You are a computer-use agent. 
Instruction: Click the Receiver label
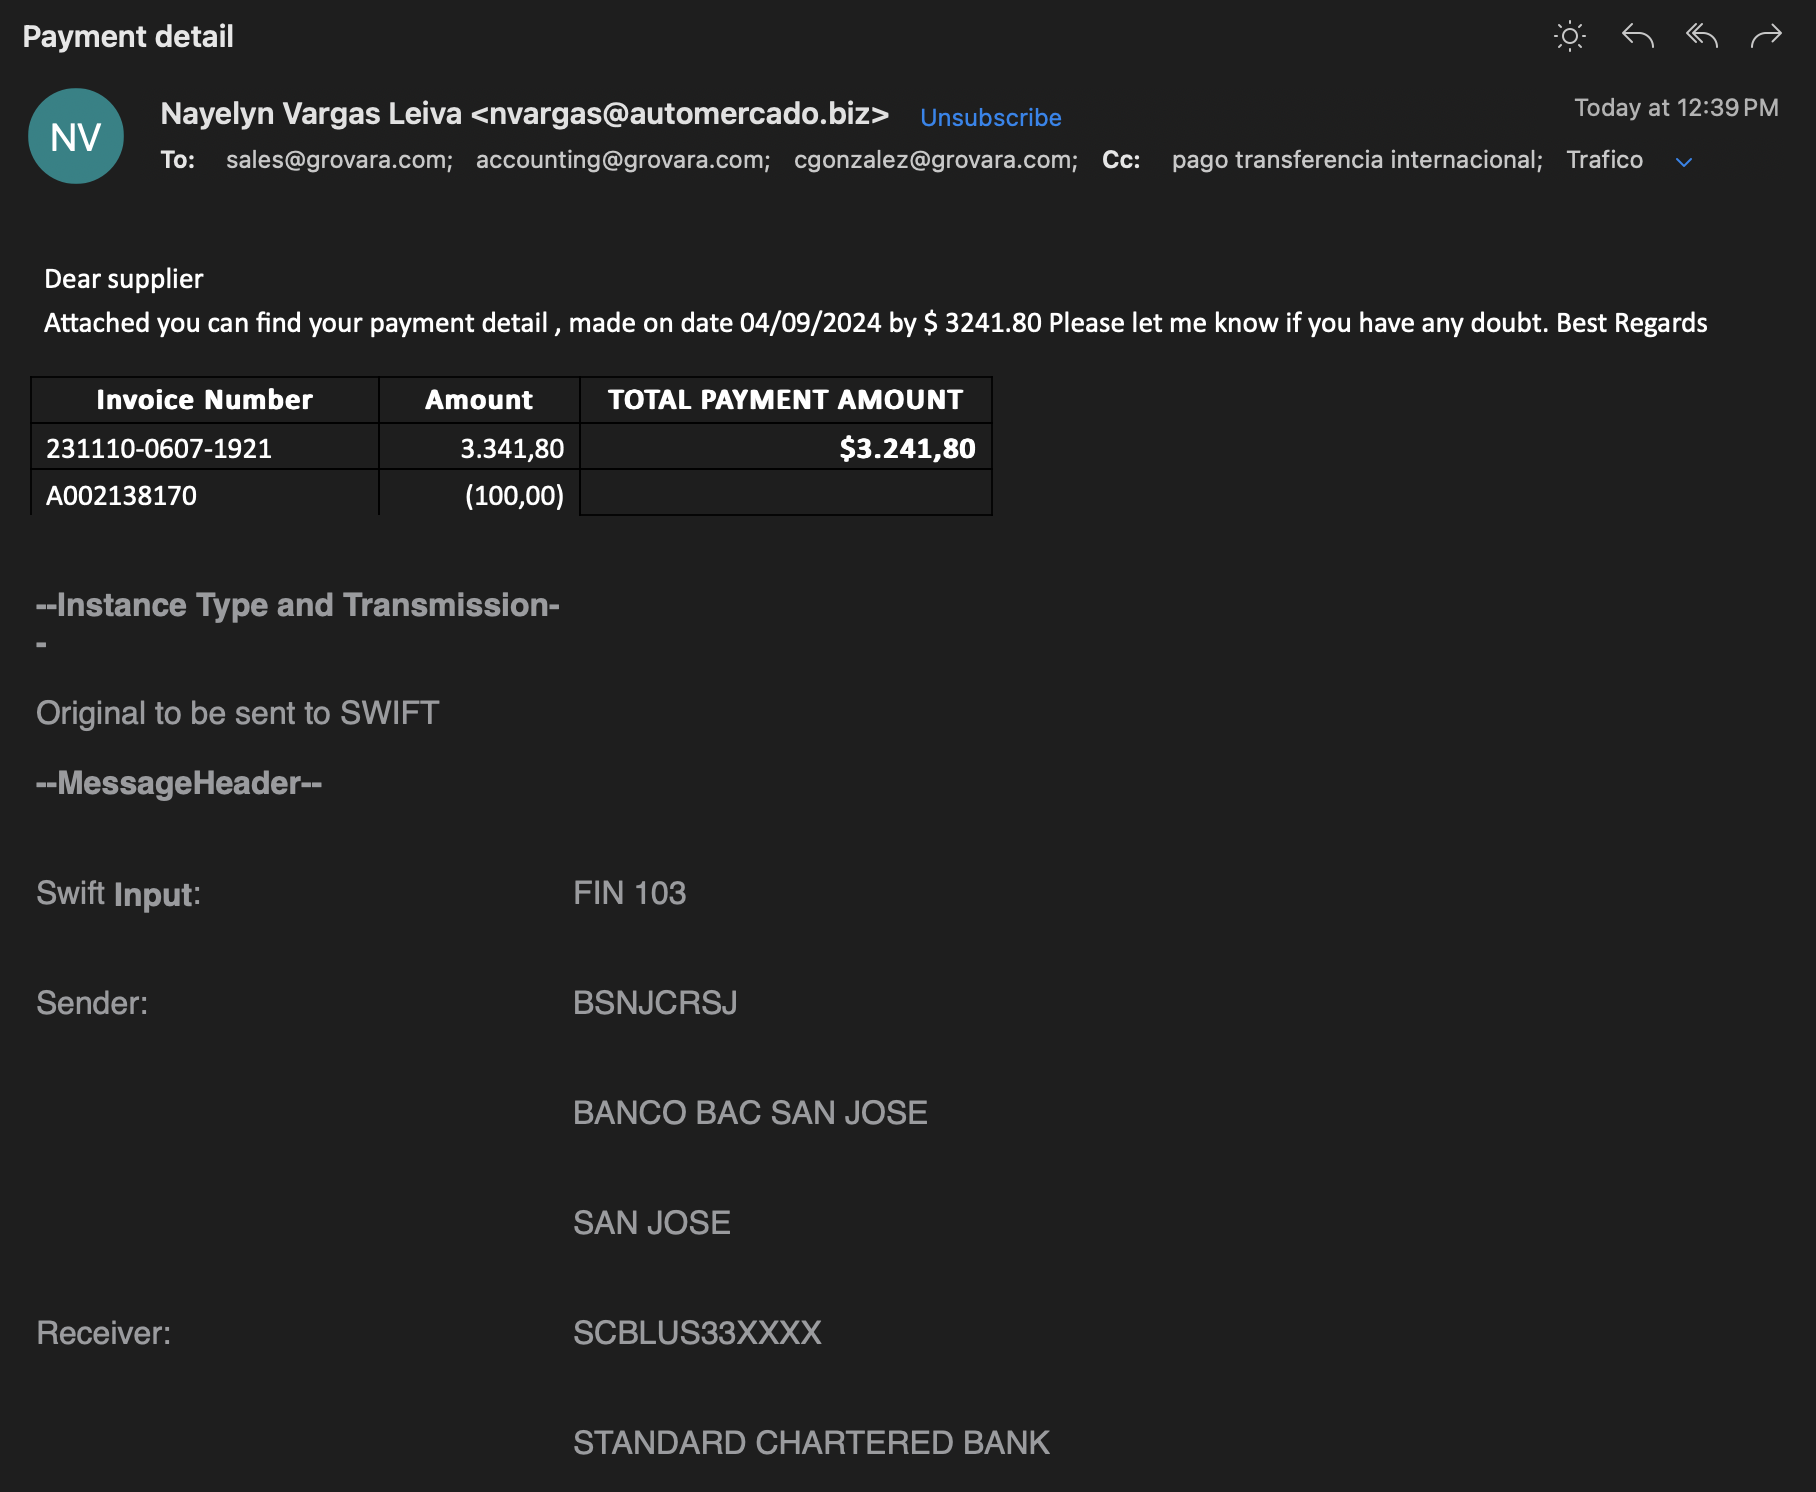103,1333
